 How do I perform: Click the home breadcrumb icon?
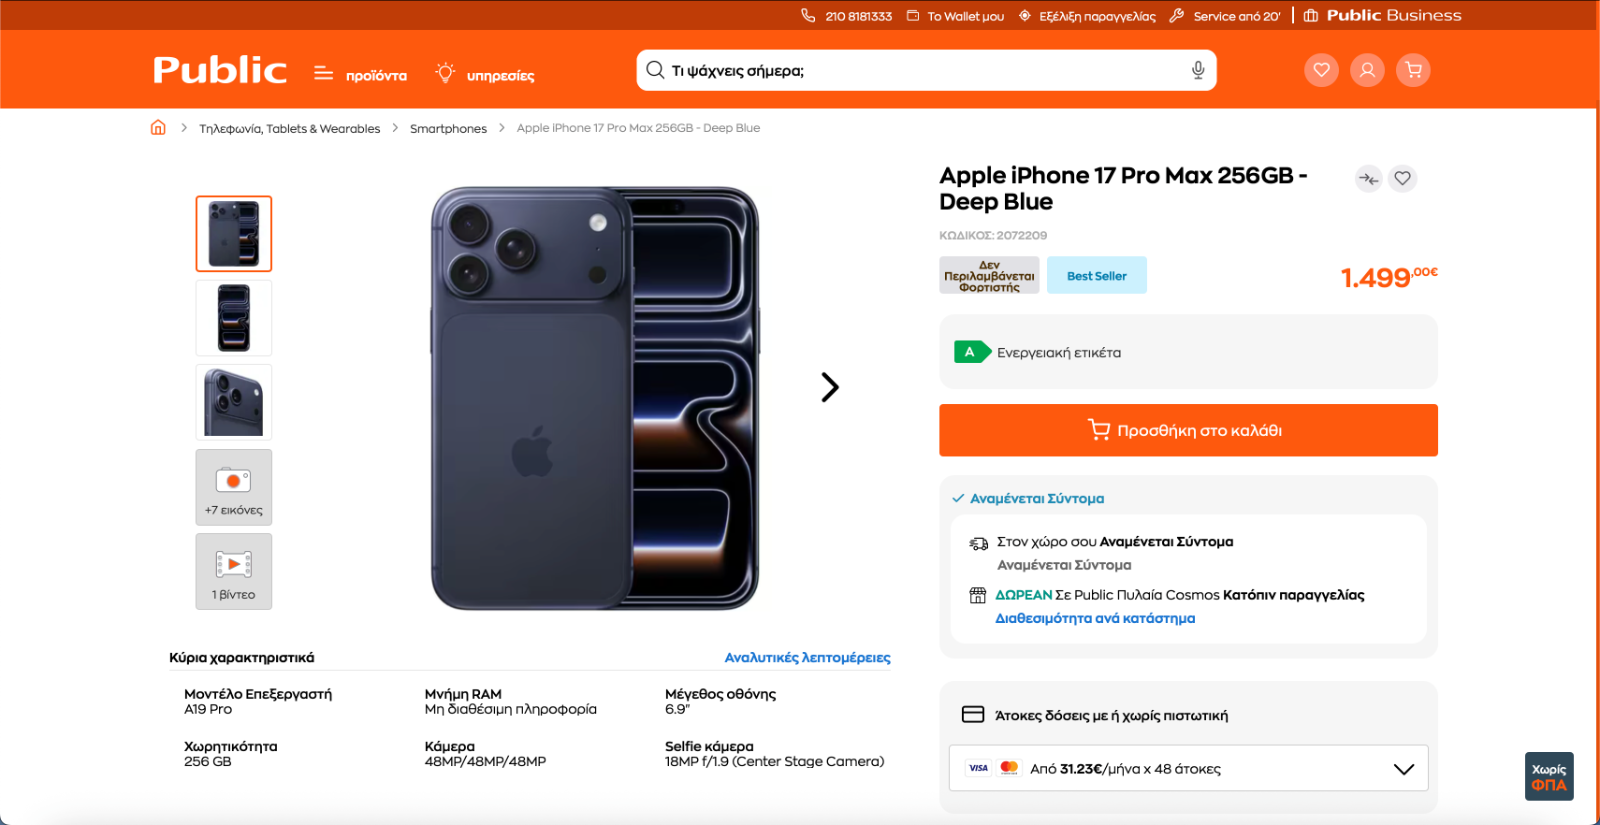158,128
